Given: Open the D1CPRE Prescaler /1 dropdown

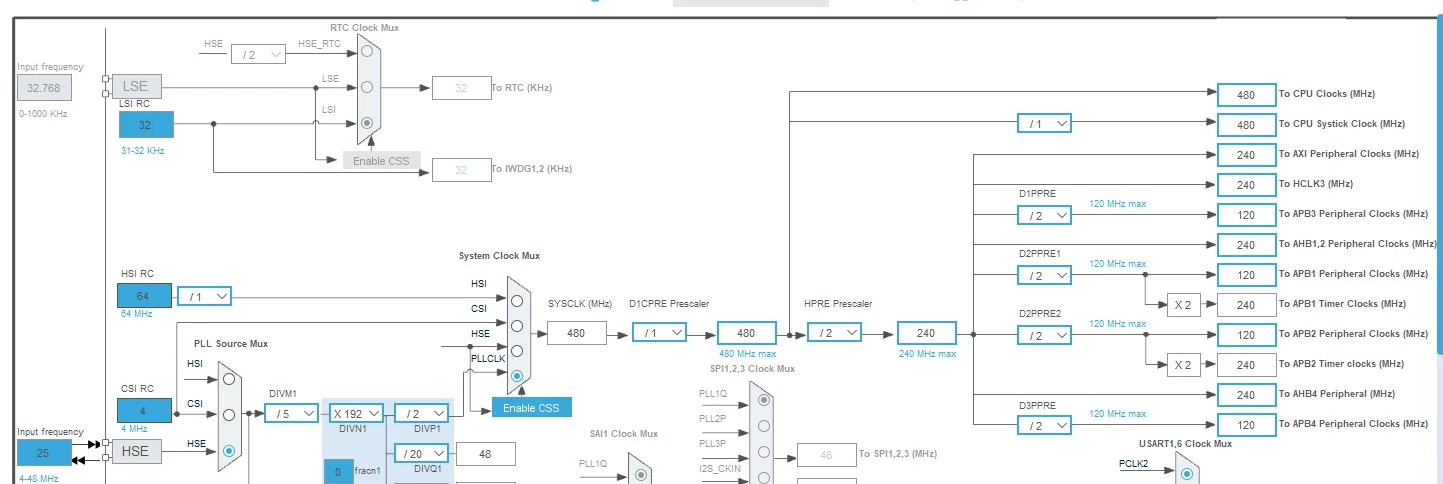Looking at the screenshot, I should (659, 332).
